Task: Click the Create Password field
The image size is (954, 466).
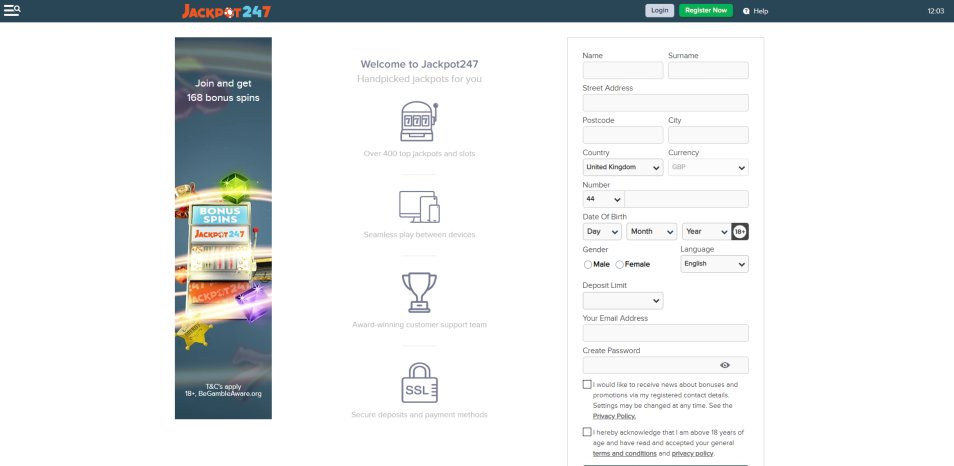Action: coord(666,365)
